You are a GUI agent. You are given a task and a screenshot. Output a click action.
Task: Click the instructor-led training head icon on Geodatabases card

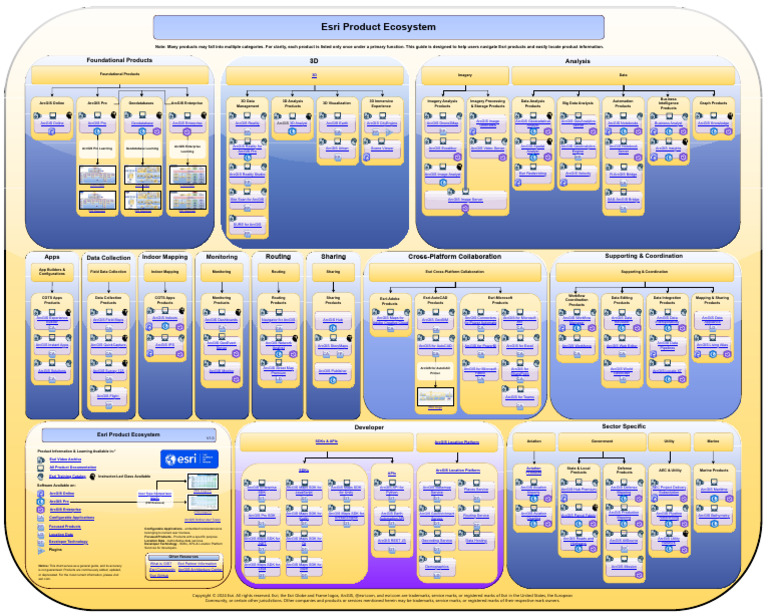pyautogui.click(x=159, y=115)
